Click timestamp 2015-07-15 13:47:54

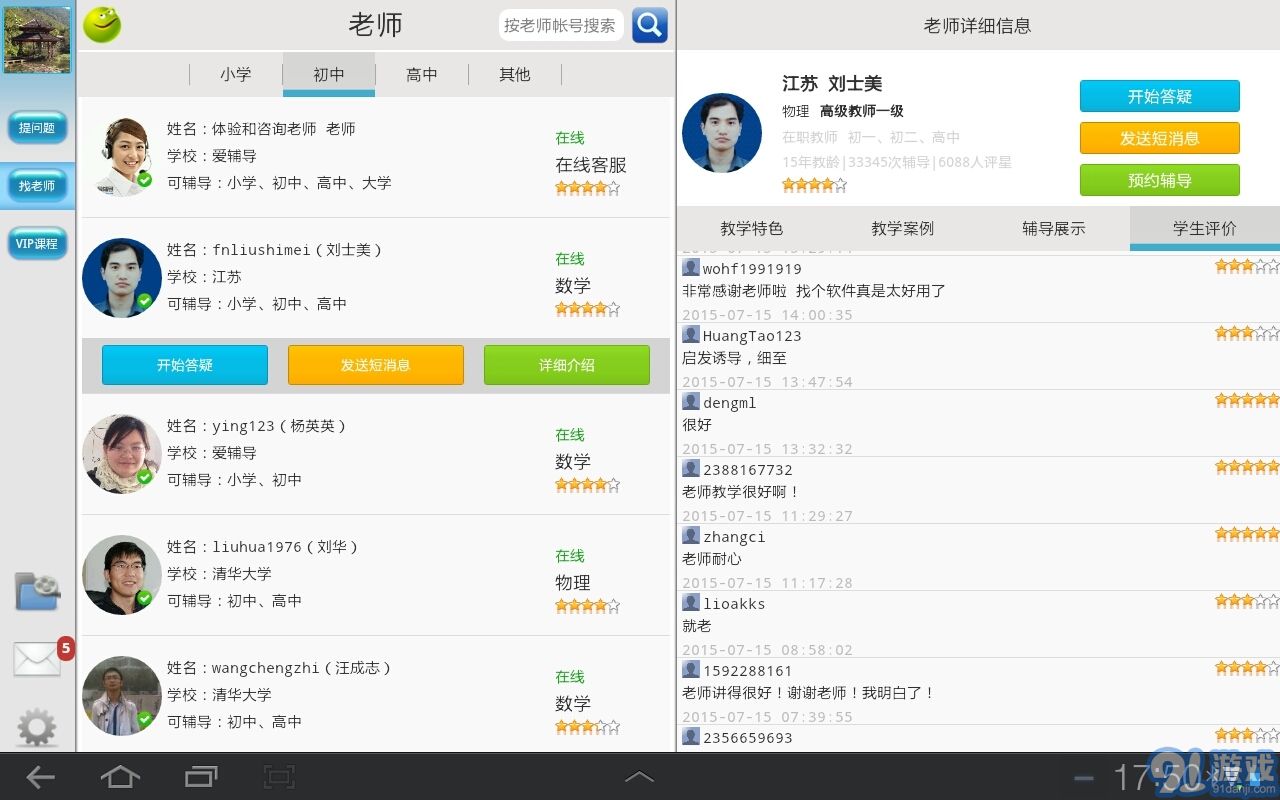[x=767, y=382]
